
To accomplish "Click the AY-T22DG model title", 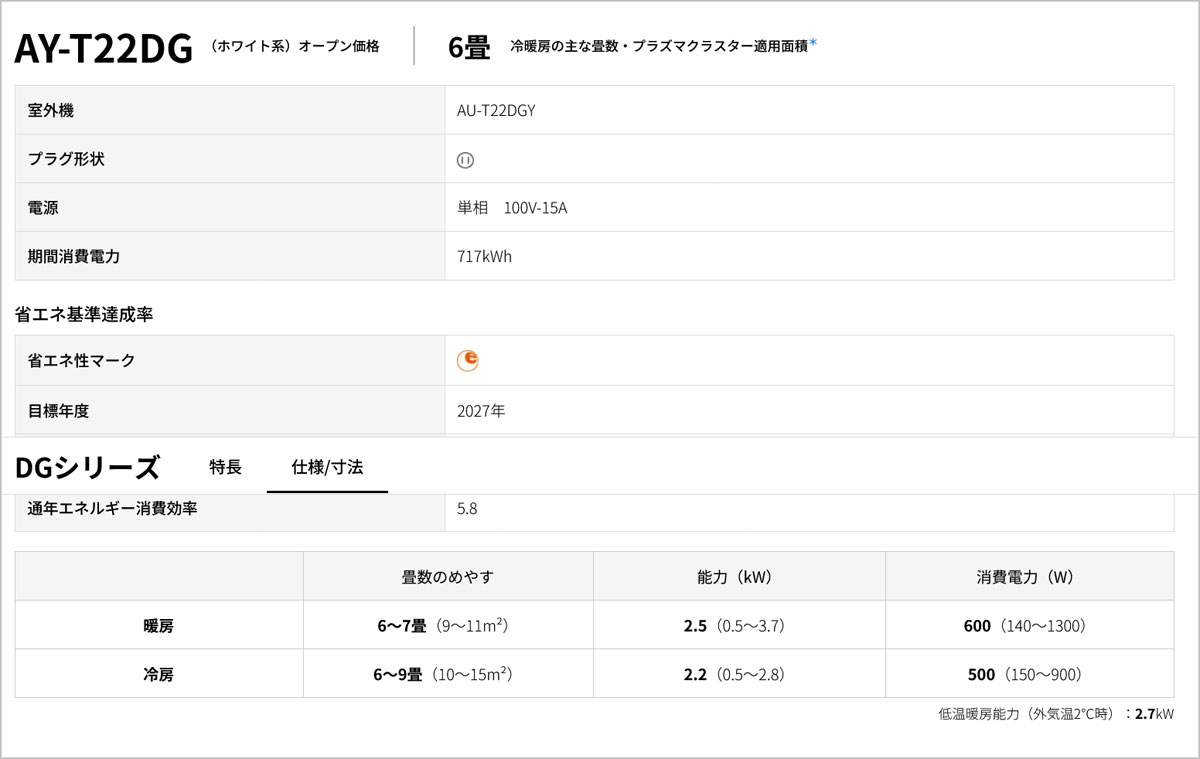I will pos(104,48).
